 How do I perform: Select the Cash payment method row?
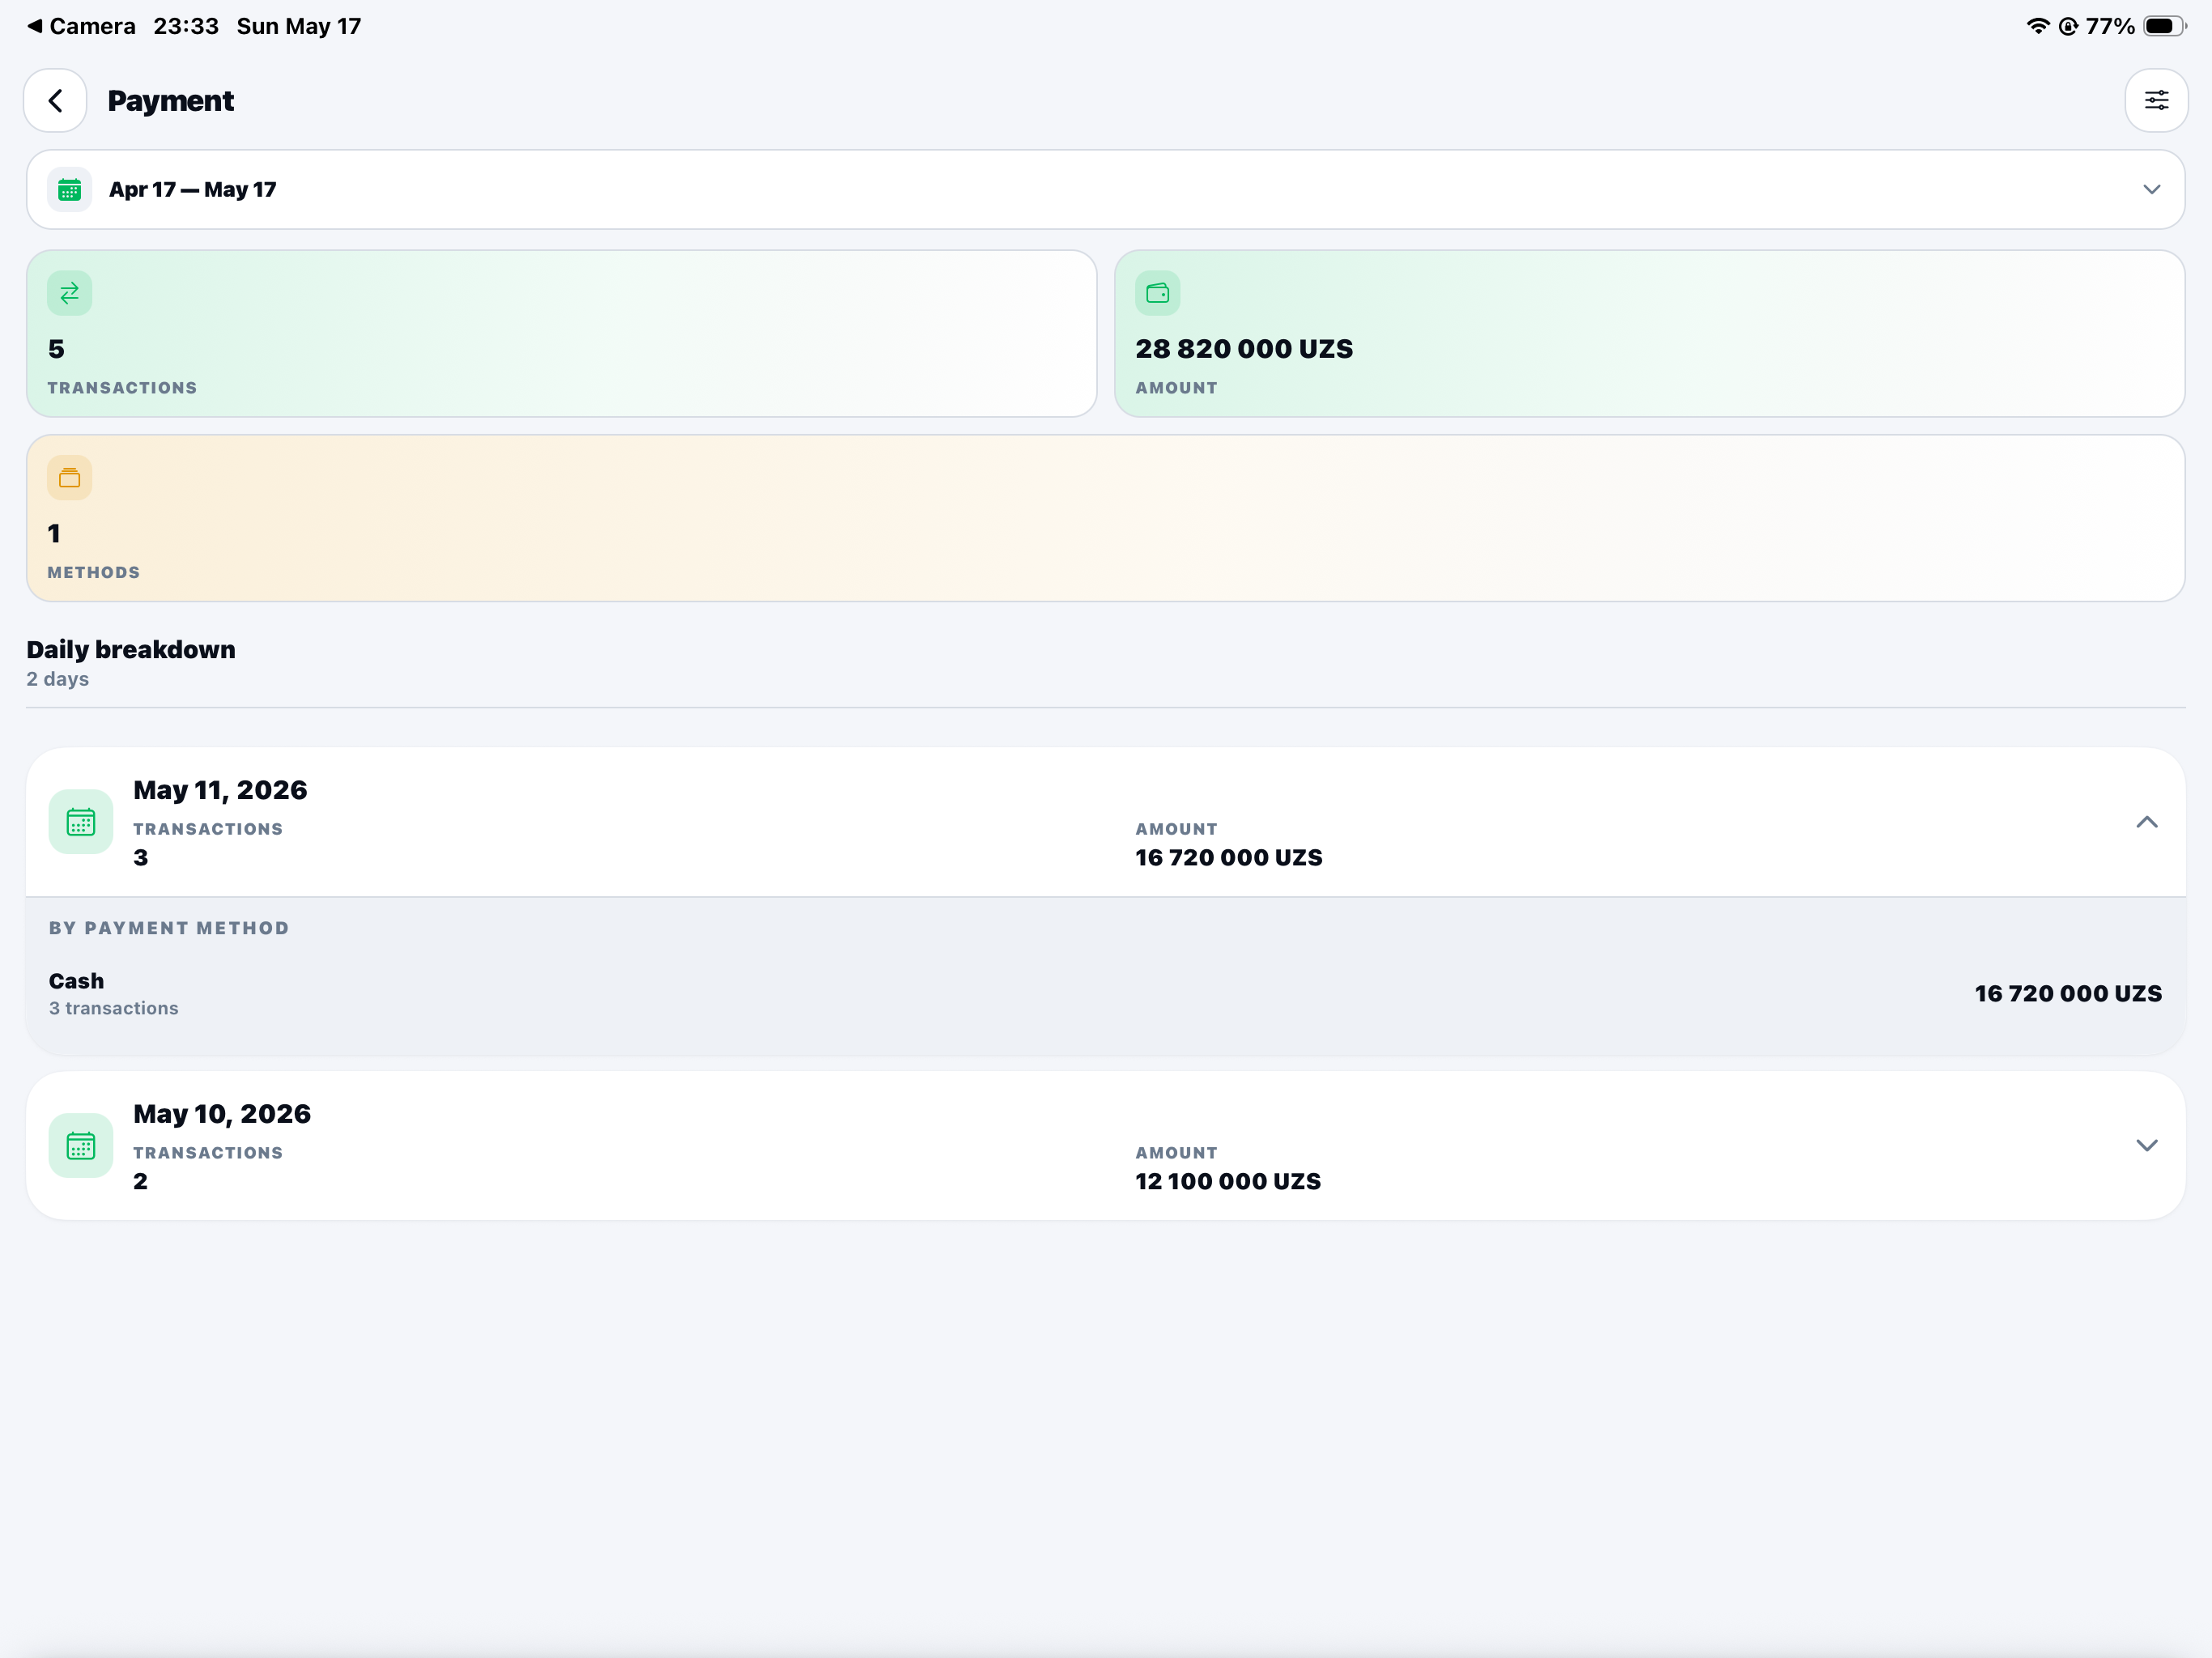[1105, 994]
